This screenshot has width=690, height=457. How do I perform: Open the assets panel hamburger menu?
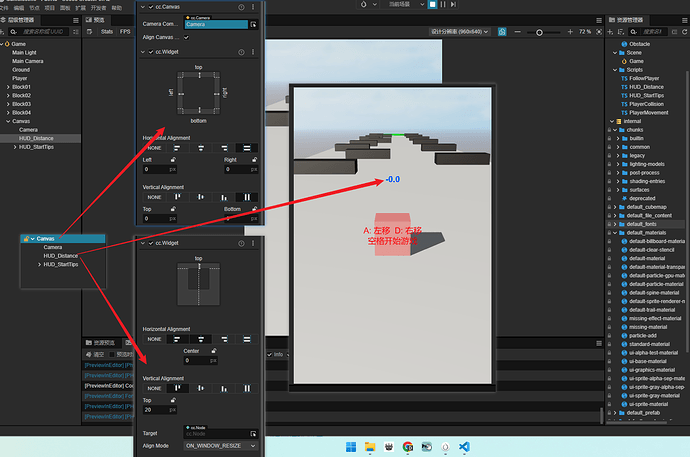(685, 20)
